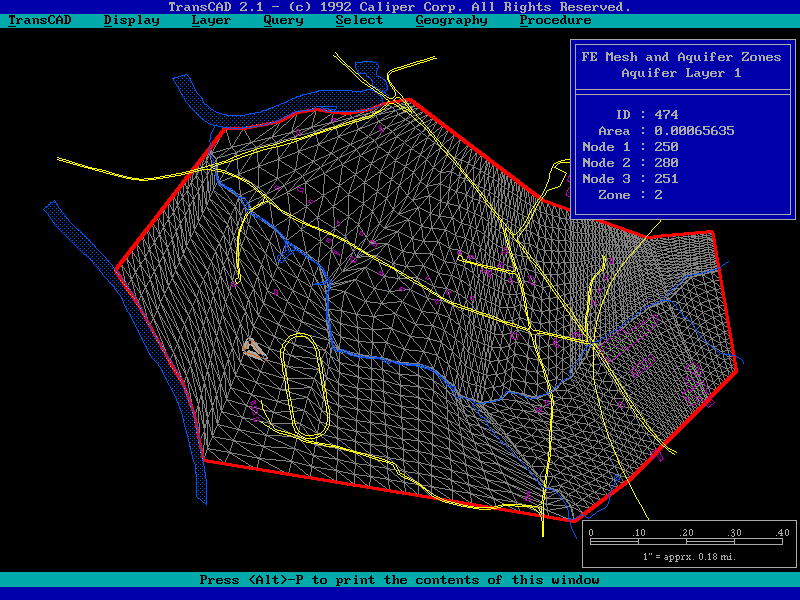Open the Display menu
This screenshot has width=800, height=600.
(131, 20)
